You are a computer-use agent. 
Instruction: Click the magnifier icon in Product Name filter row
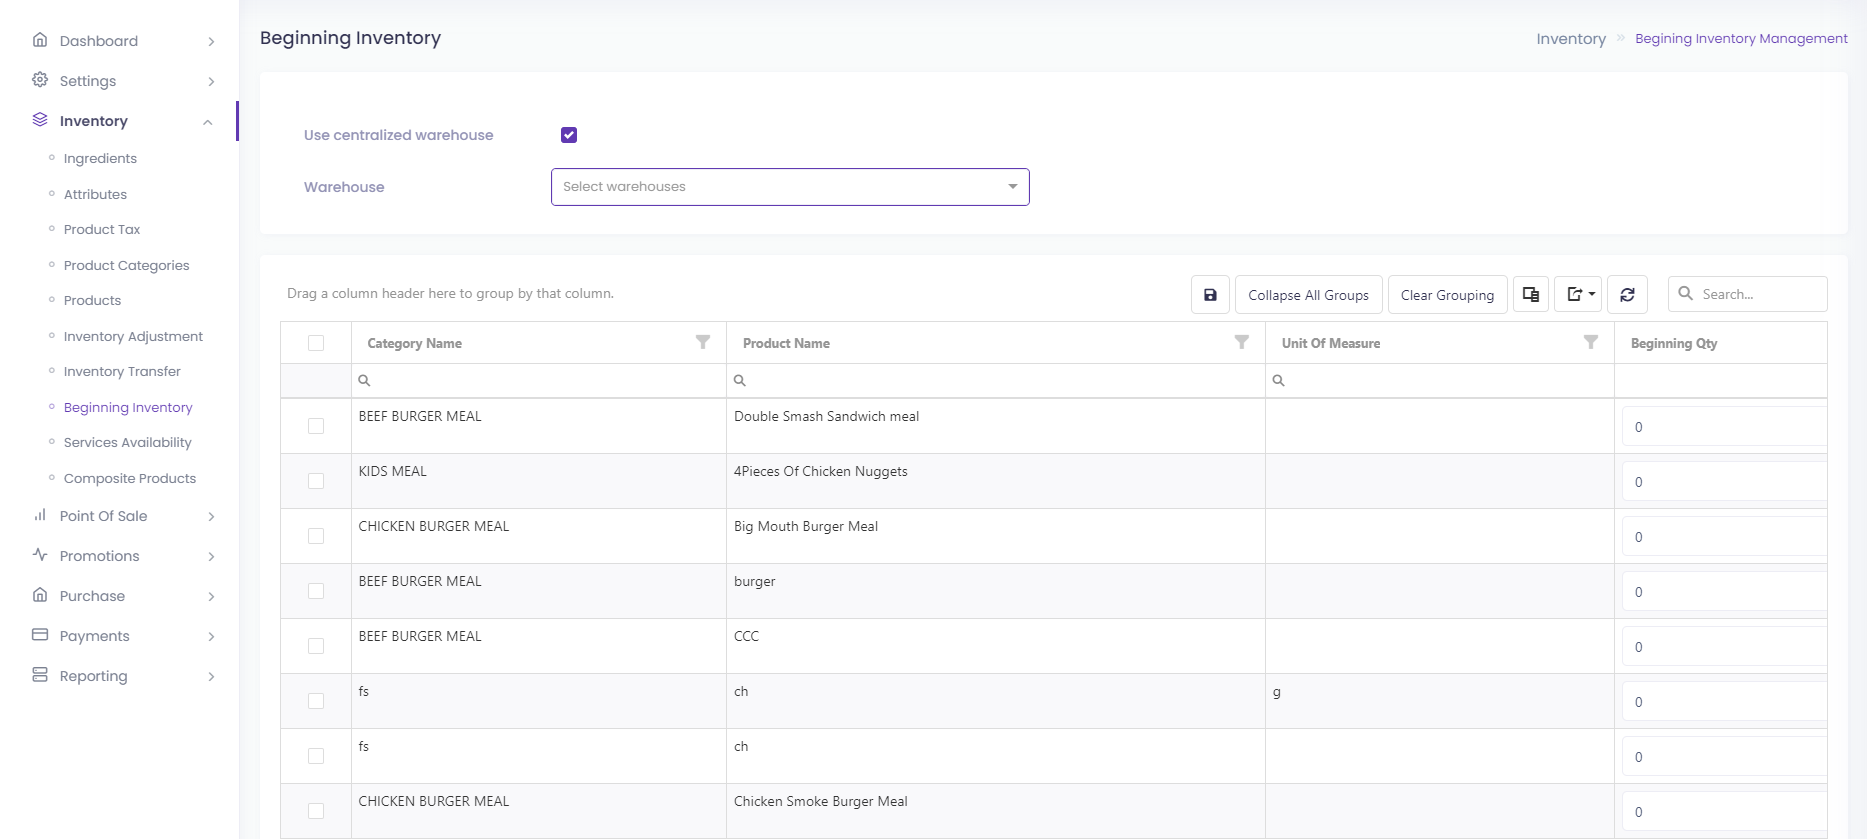(740, 380)
